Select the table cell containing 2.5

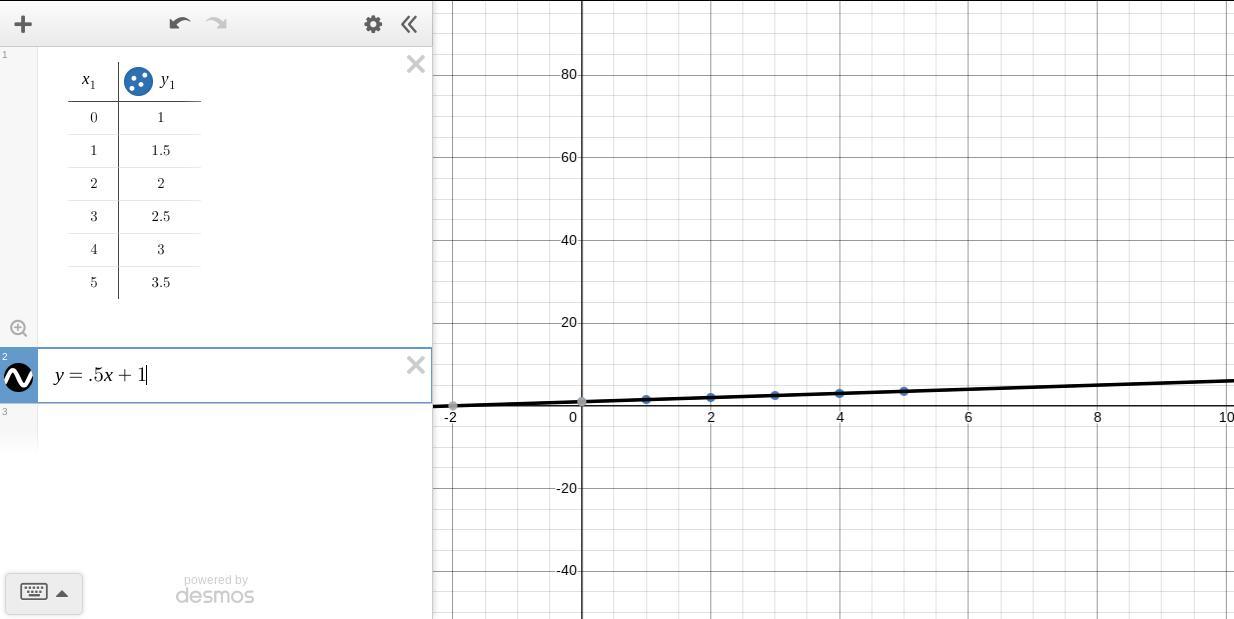[160, 216]
